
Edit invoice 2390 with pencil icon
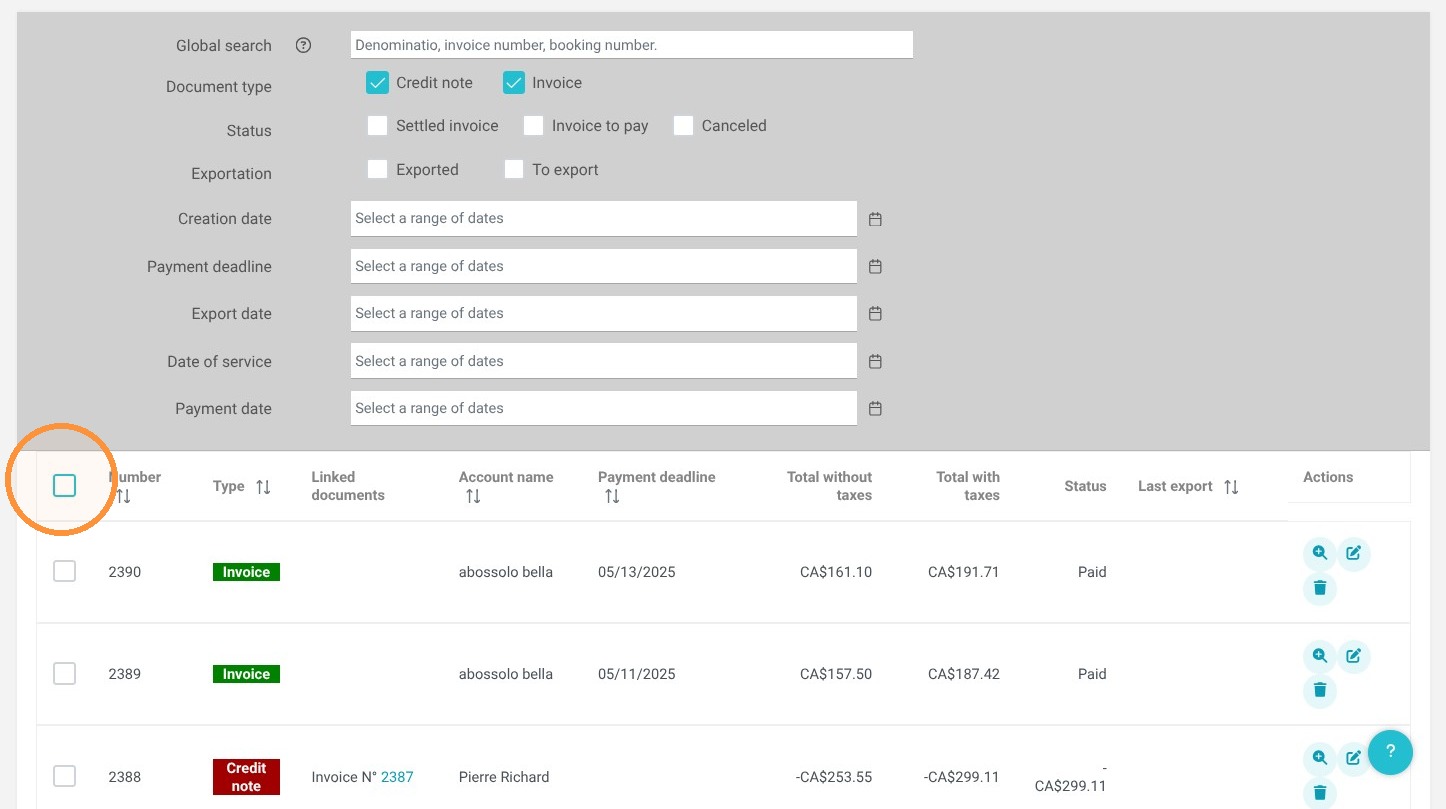[x=1354, y=553]
